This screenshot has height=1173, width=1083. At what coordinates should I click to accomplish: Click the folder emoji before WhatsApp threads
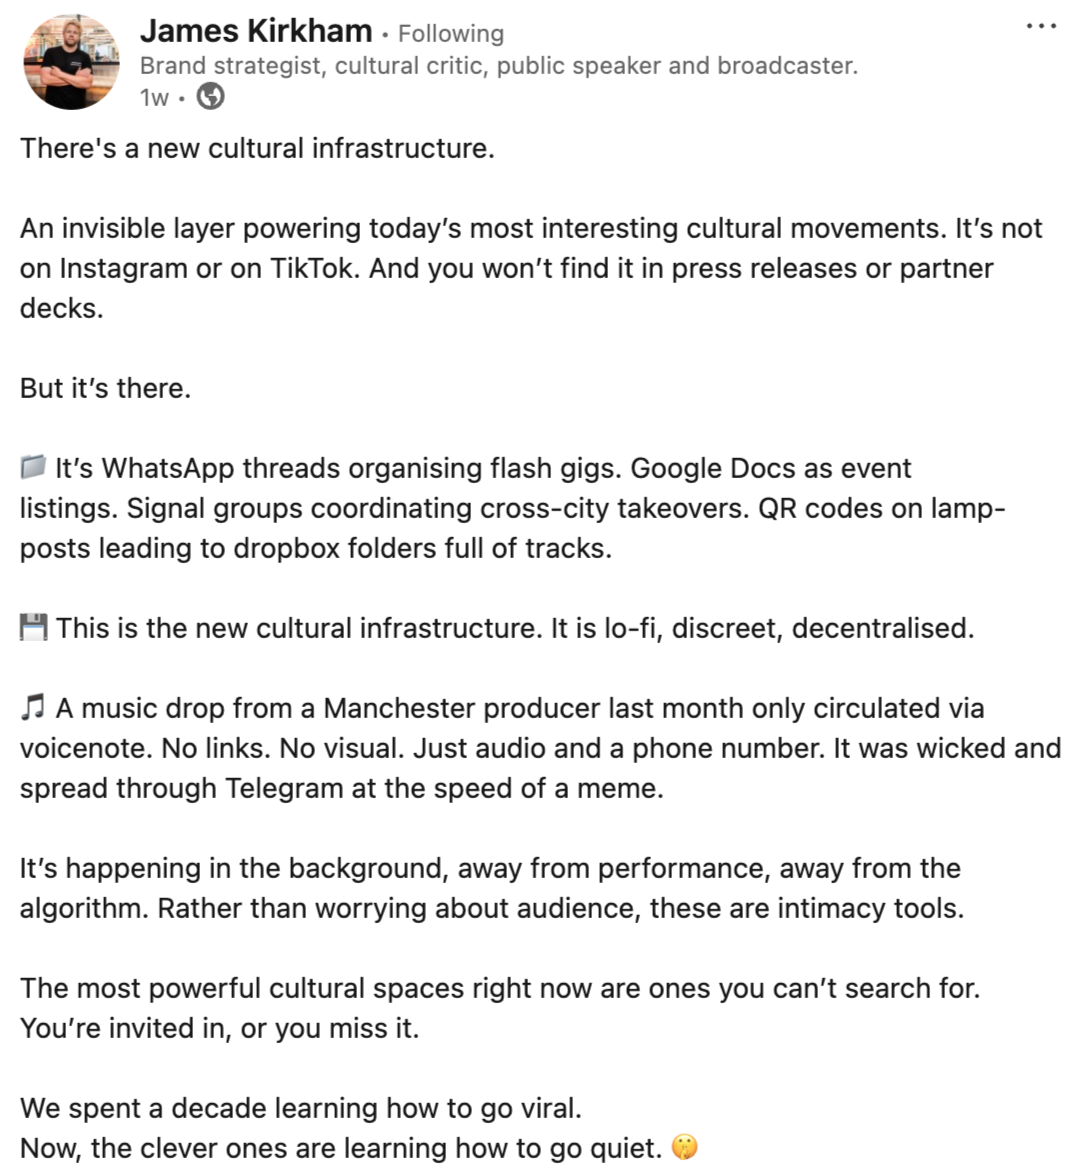coord(33,468)
